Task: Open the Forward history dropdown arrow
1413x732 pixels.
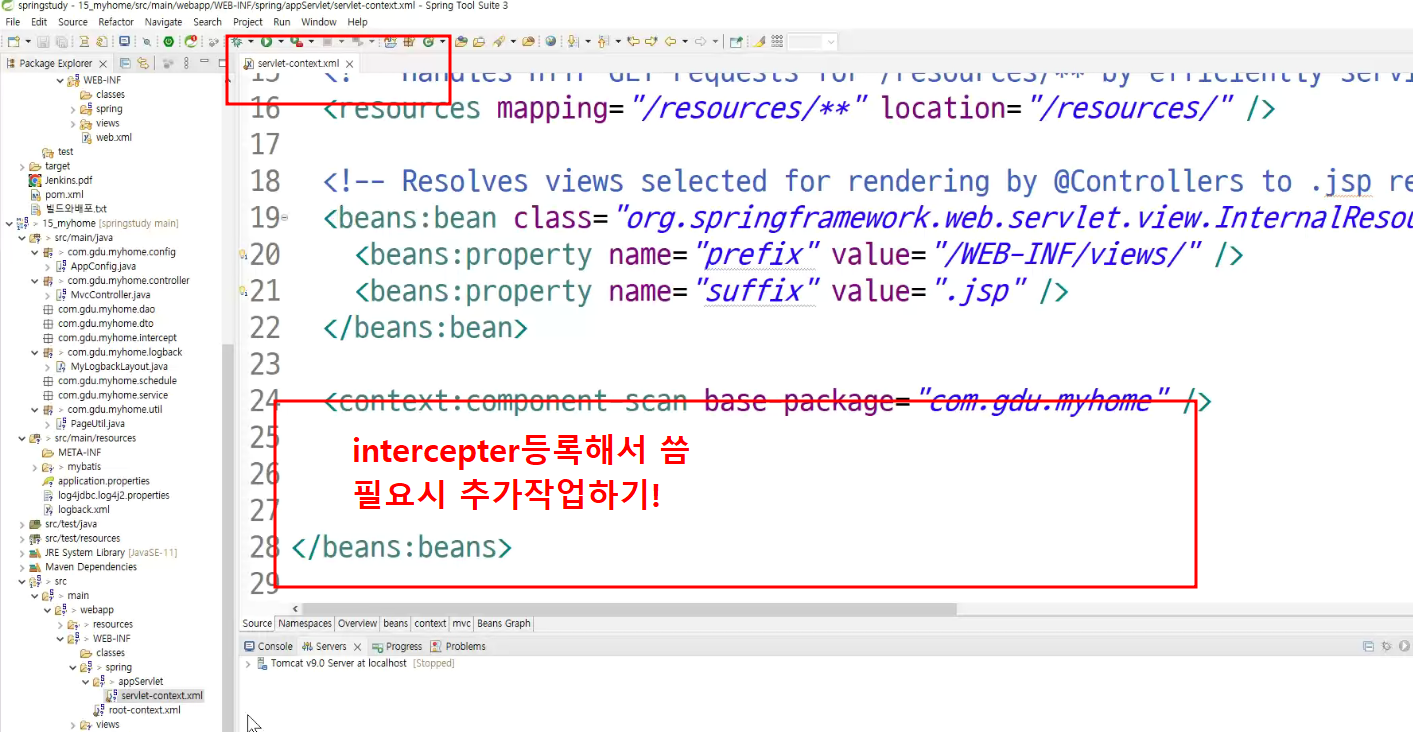Action: coord(715,42)
